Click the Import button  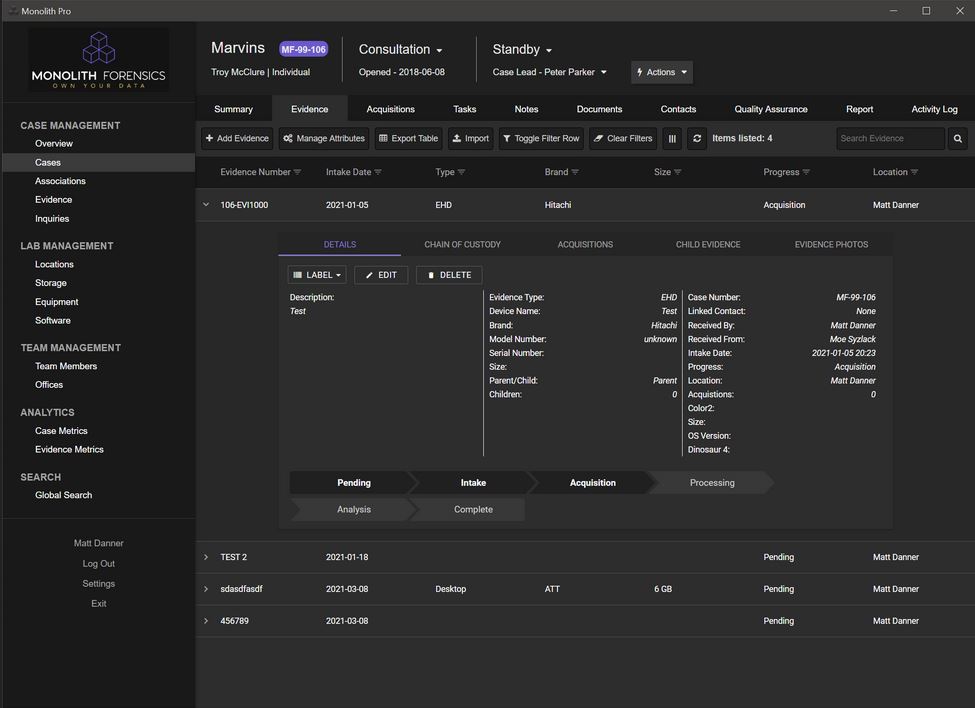tap(471, 139)
